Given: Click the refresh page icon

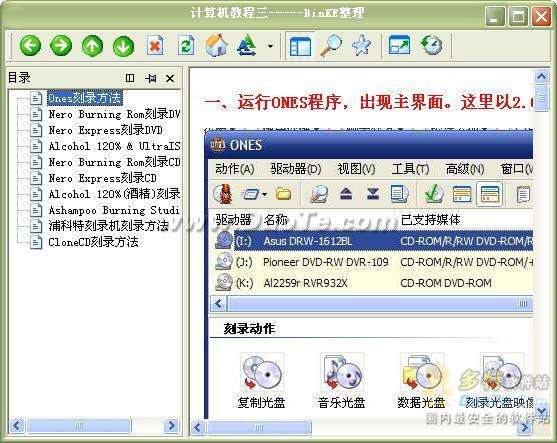Looking at the screenshot, I should (186, 45).
